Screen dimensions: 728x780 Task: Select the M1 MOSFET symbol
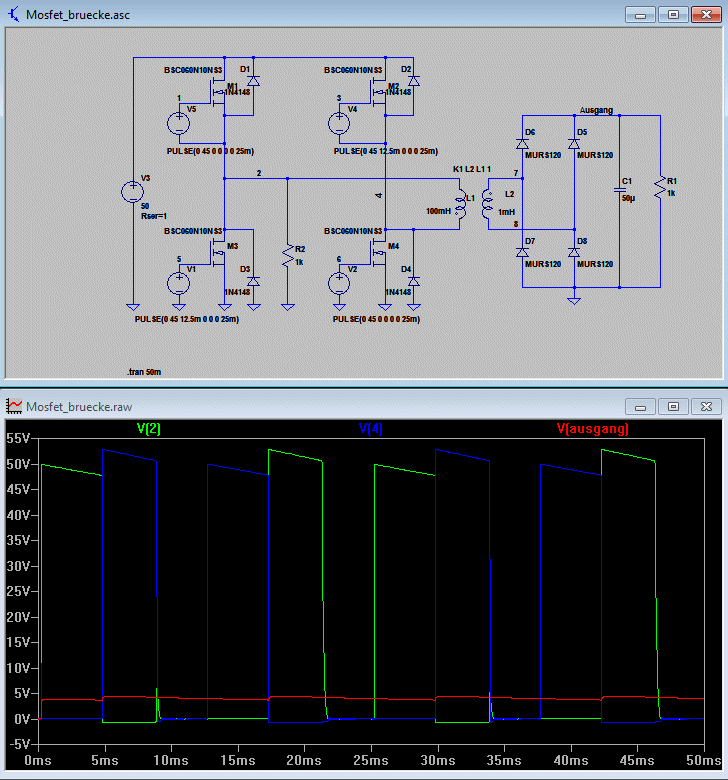tap(217, 92)
